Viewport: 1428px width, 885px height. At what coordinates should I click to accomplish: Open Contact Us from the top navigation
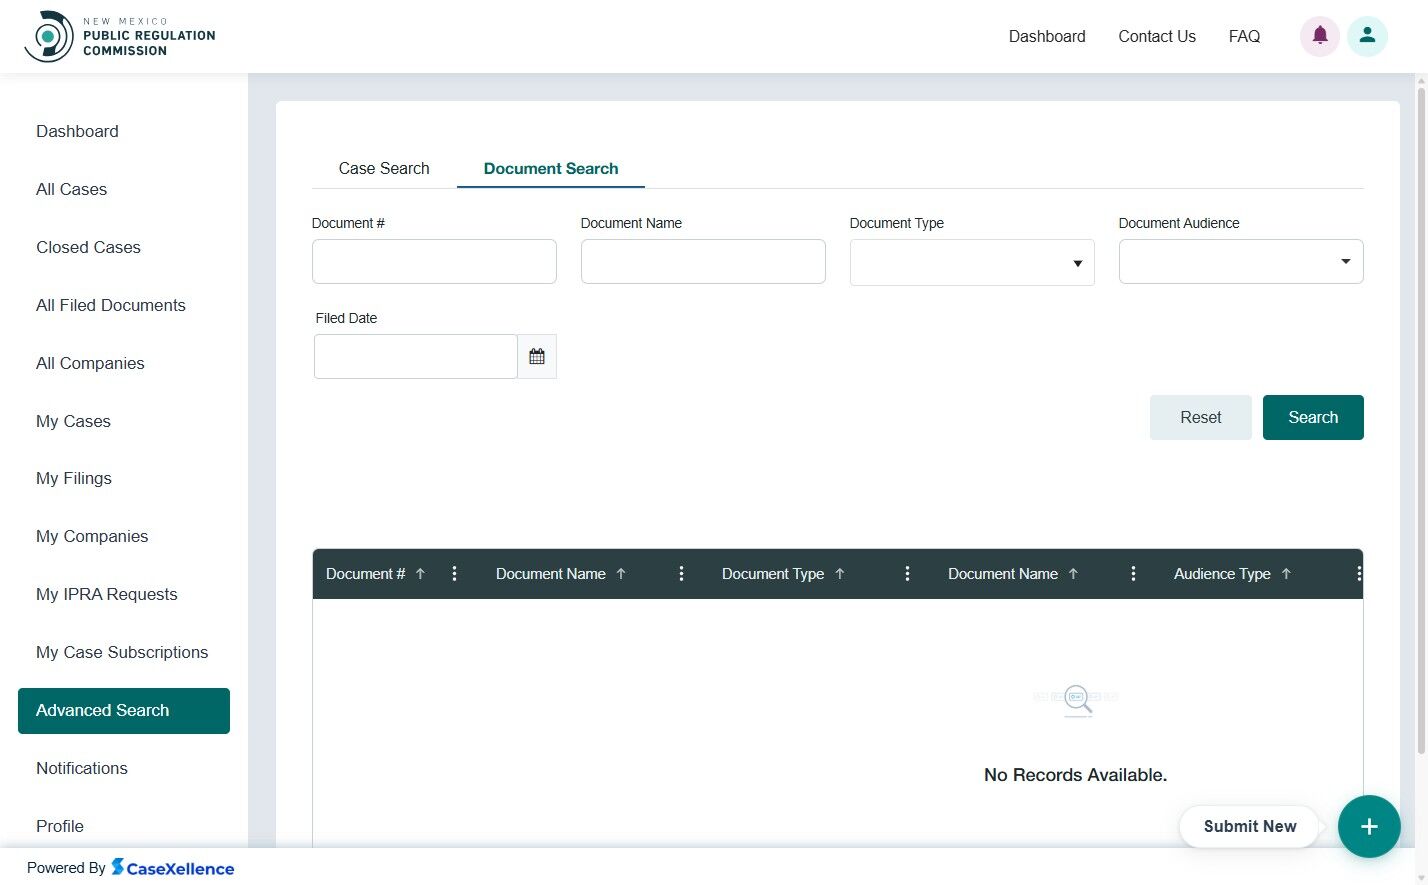pos(1156,36)
